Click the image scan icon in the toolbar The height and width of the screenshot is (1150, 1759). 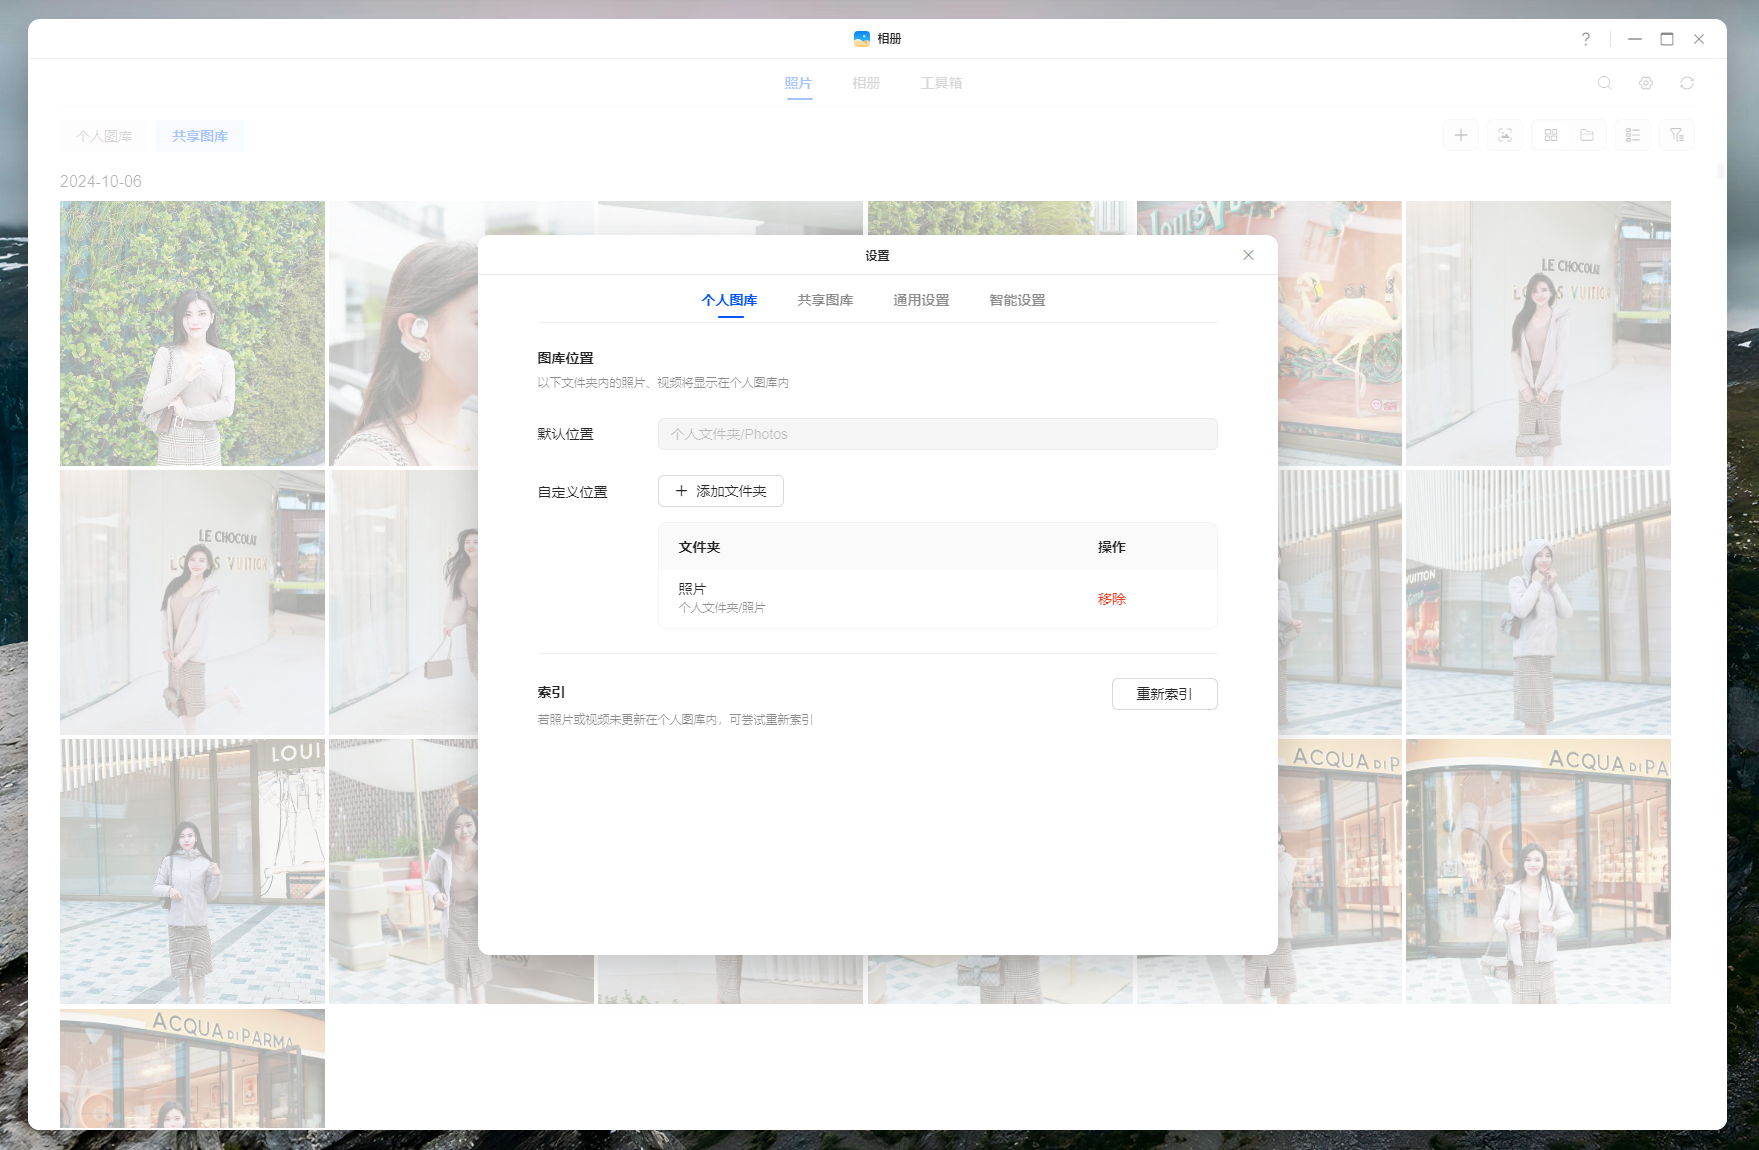(x=1505, y=135)
